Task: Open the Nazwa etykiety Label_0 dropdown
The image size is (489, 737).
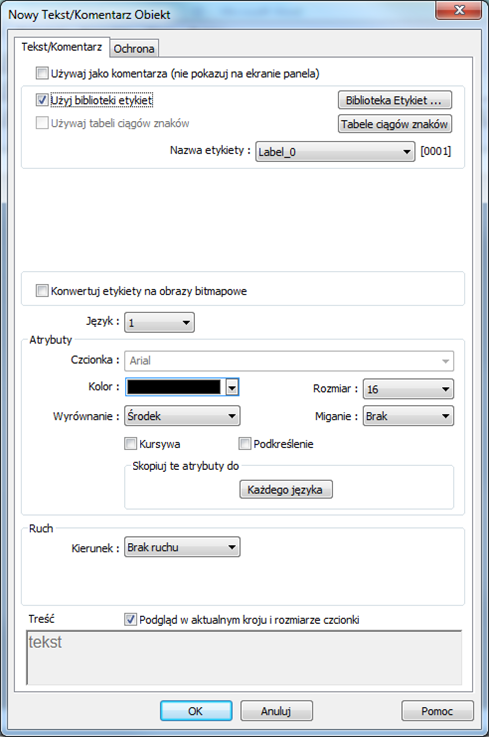Action: tap(335, 152)
